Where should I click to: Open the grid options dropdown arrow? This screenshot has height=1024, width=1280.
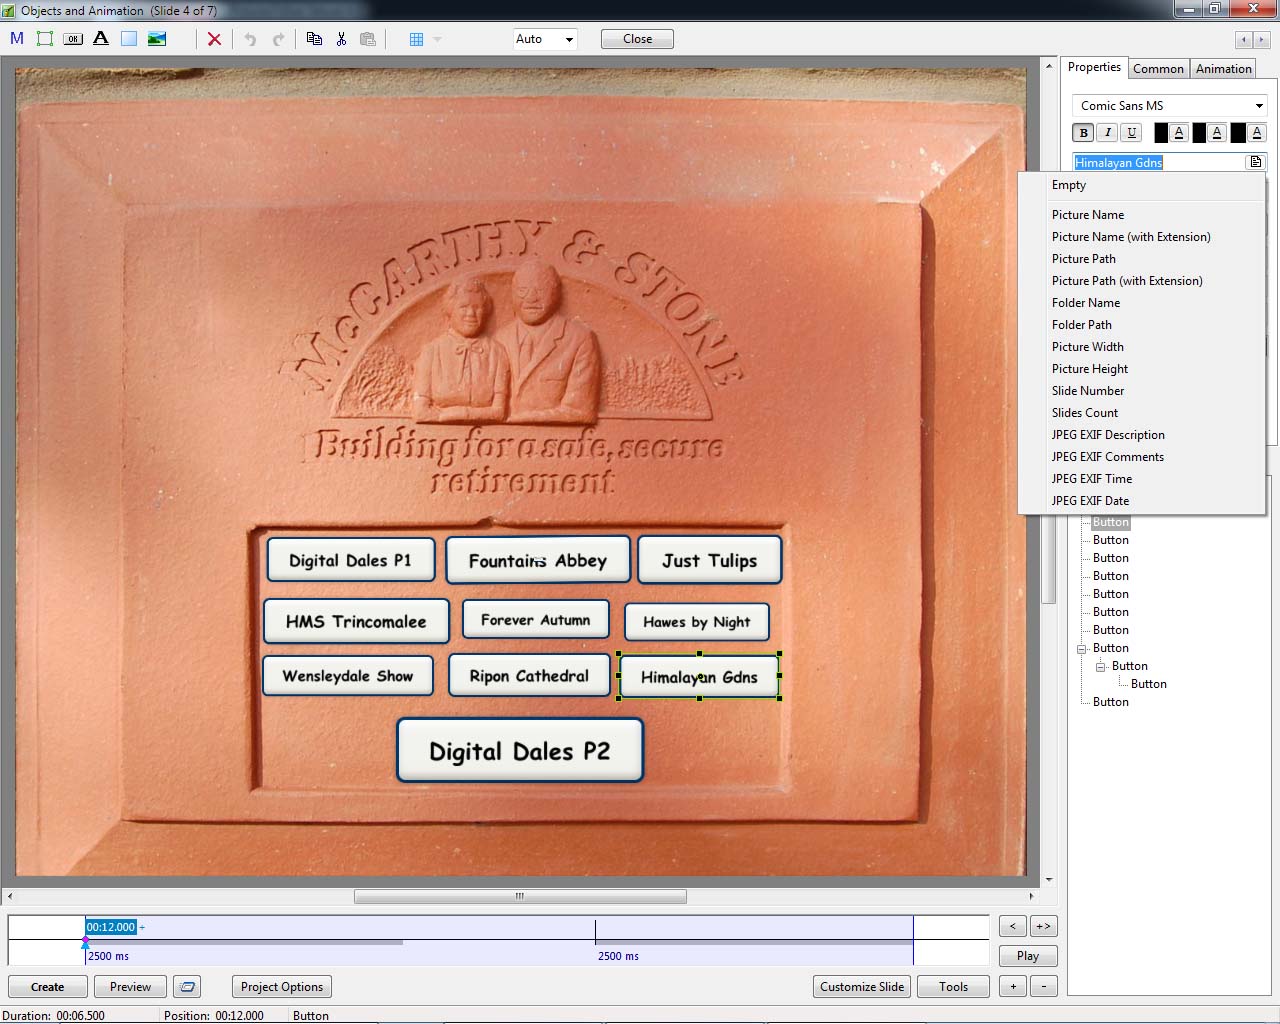437,39
